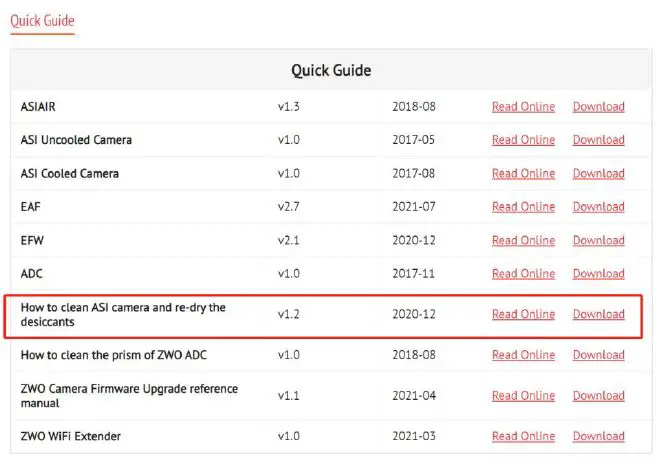The image size is (664, 461).
Task: Download the ADC quick guide
Action: (598, 274)
